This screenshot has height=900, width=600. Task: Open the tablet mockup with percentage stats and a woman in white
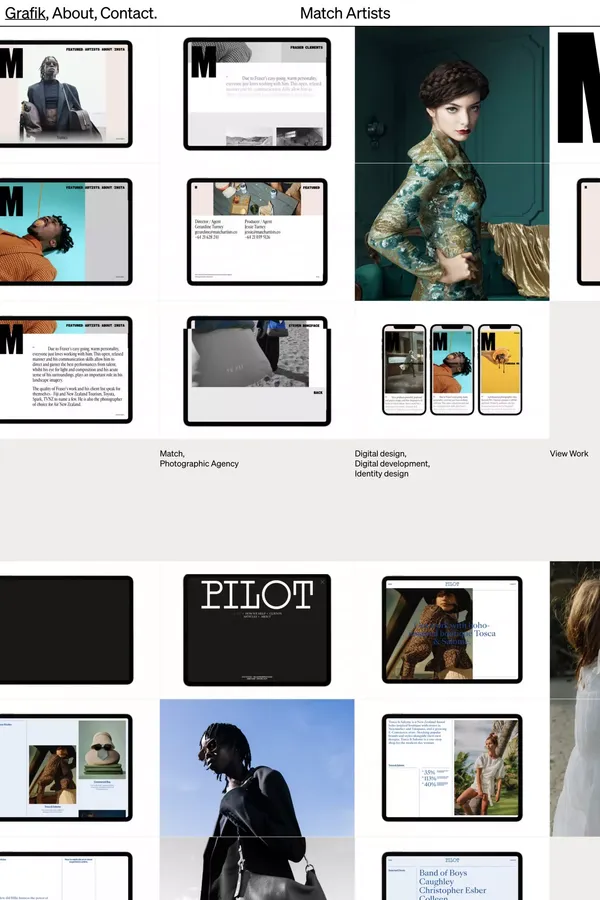452,767
